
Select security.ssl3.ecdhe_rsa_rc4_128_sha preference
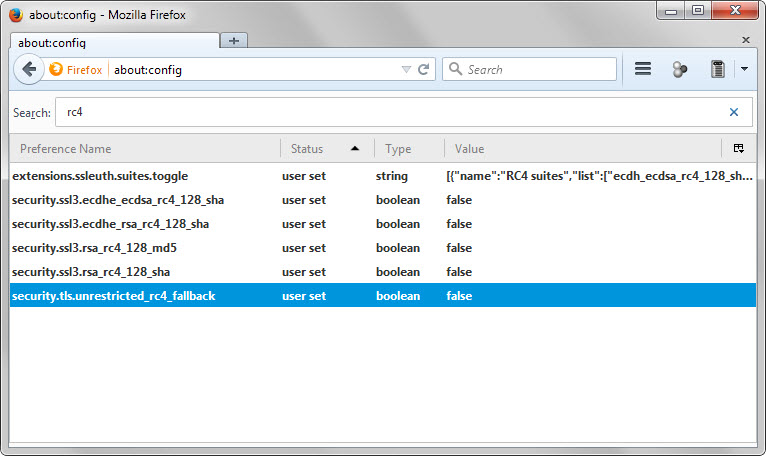(x=383, y=224)
